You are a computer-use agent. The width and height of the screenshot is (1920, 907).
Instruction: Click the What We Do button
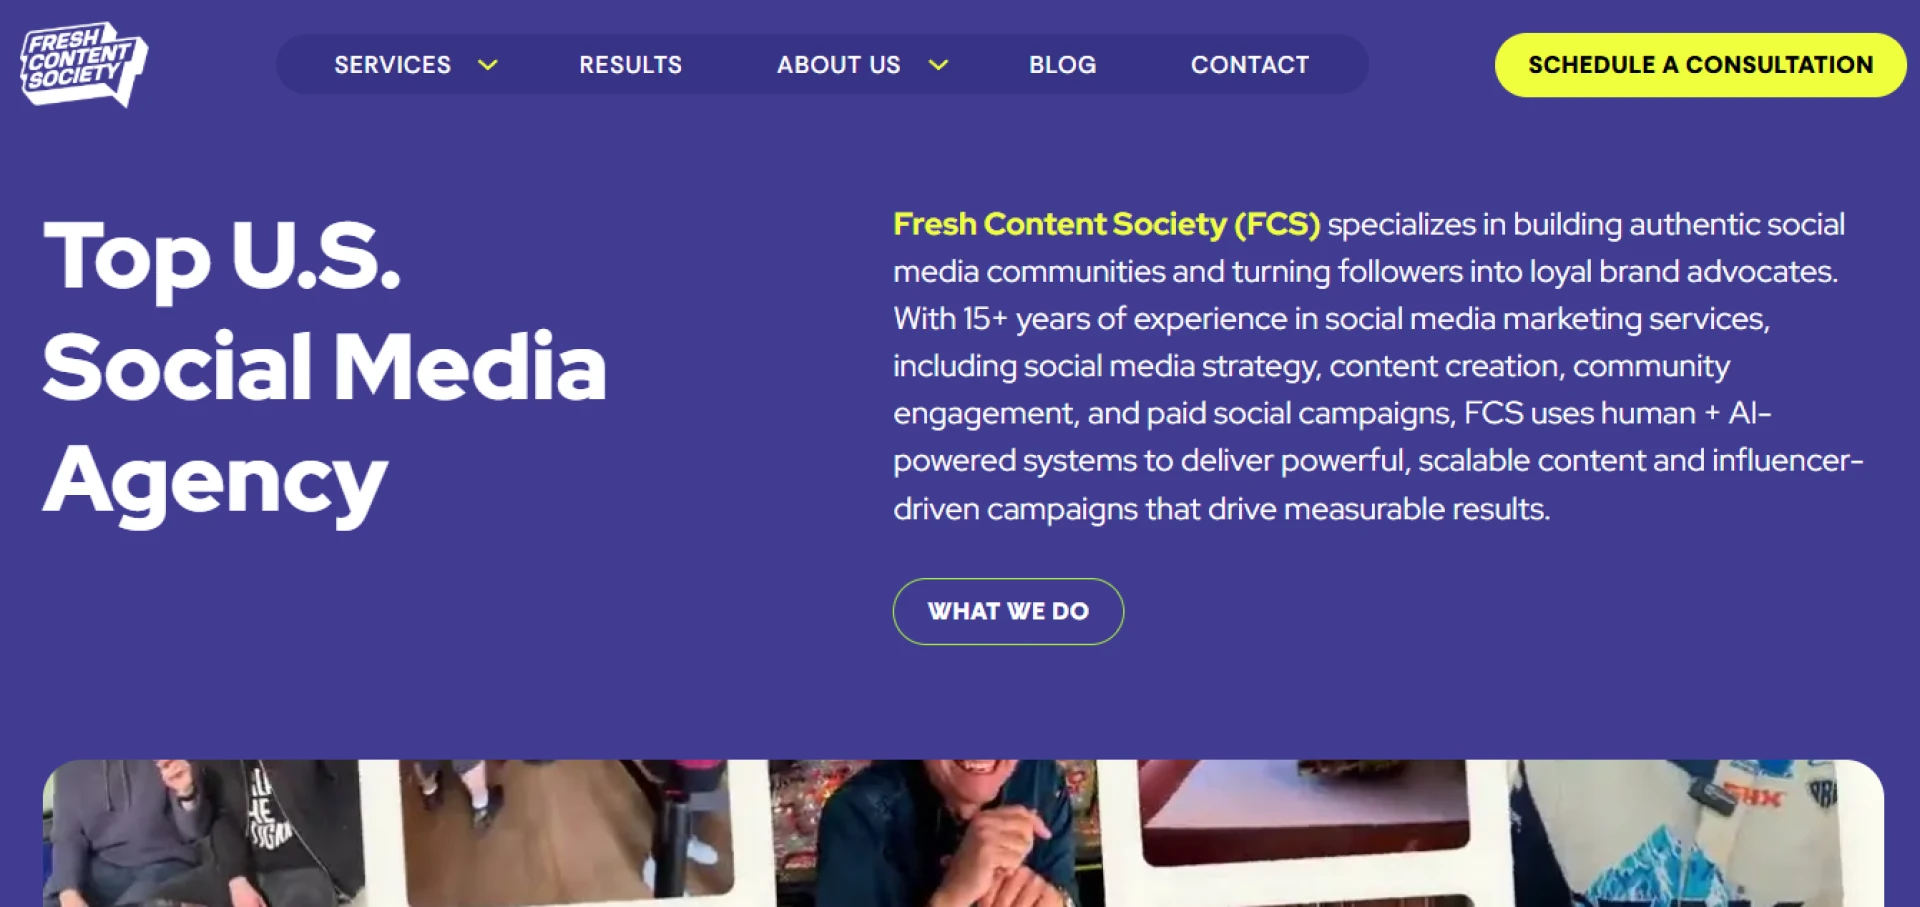pos(1008,611)
